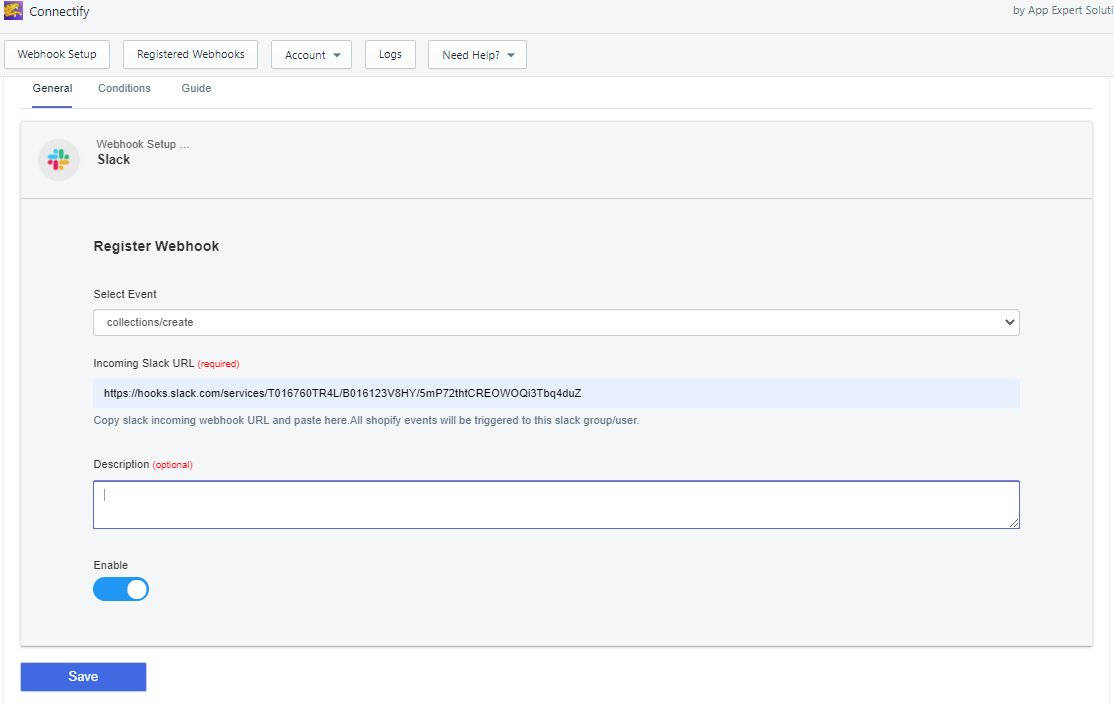Click the 'Slack' title text
This screenshot has height=705, width=1114.
[114, 160]
